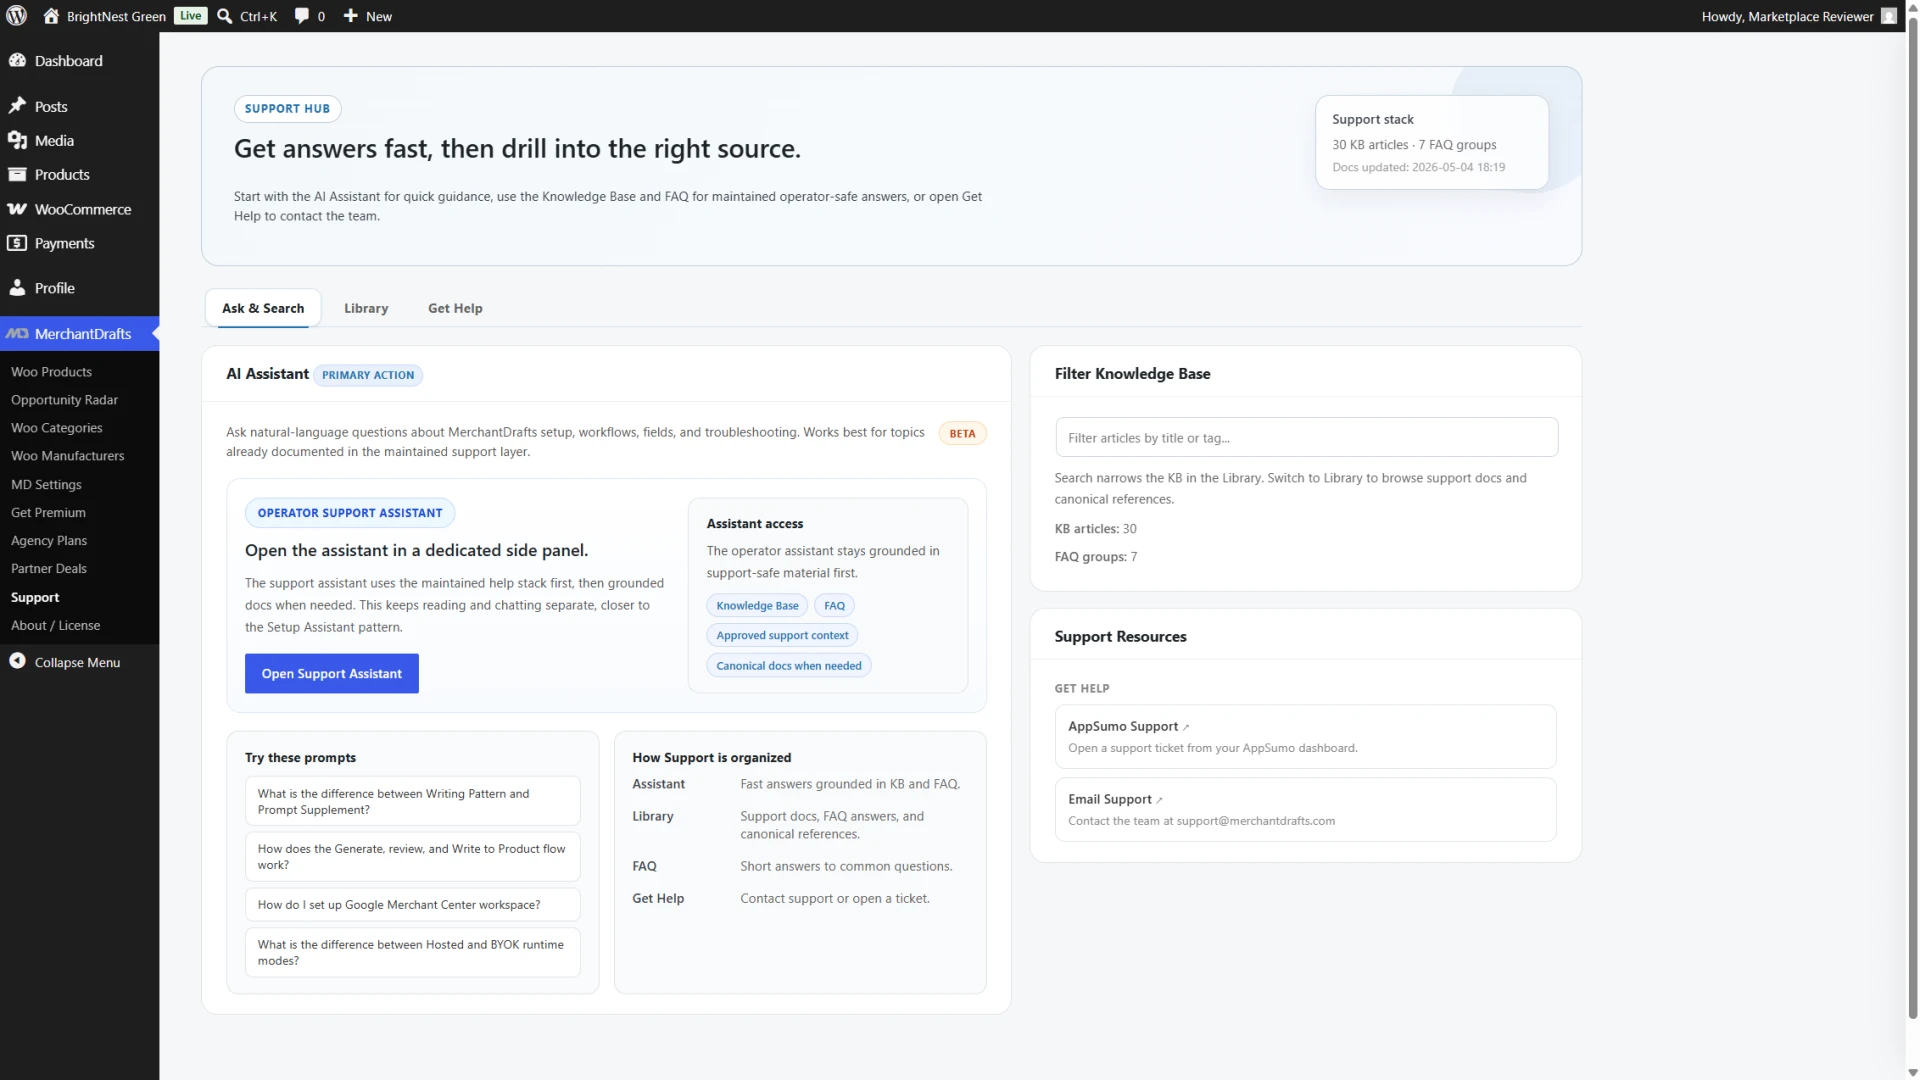Open Opportunity Radar submenu item
Viewport: 1920px width, 1080px height.
click(64, 399)
